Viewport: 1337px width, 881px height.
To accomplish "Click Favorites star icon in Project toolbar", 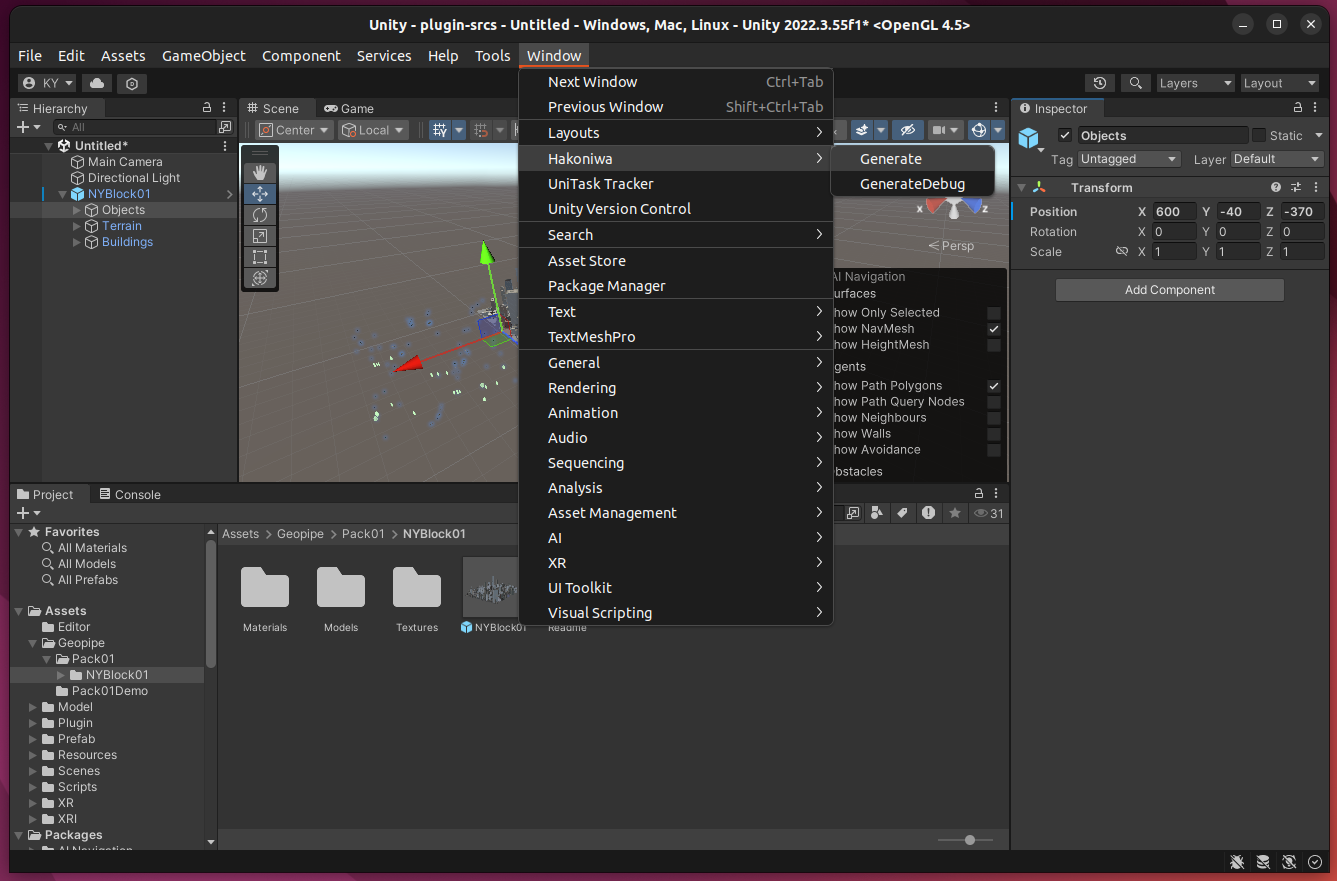I will (955, 513).
